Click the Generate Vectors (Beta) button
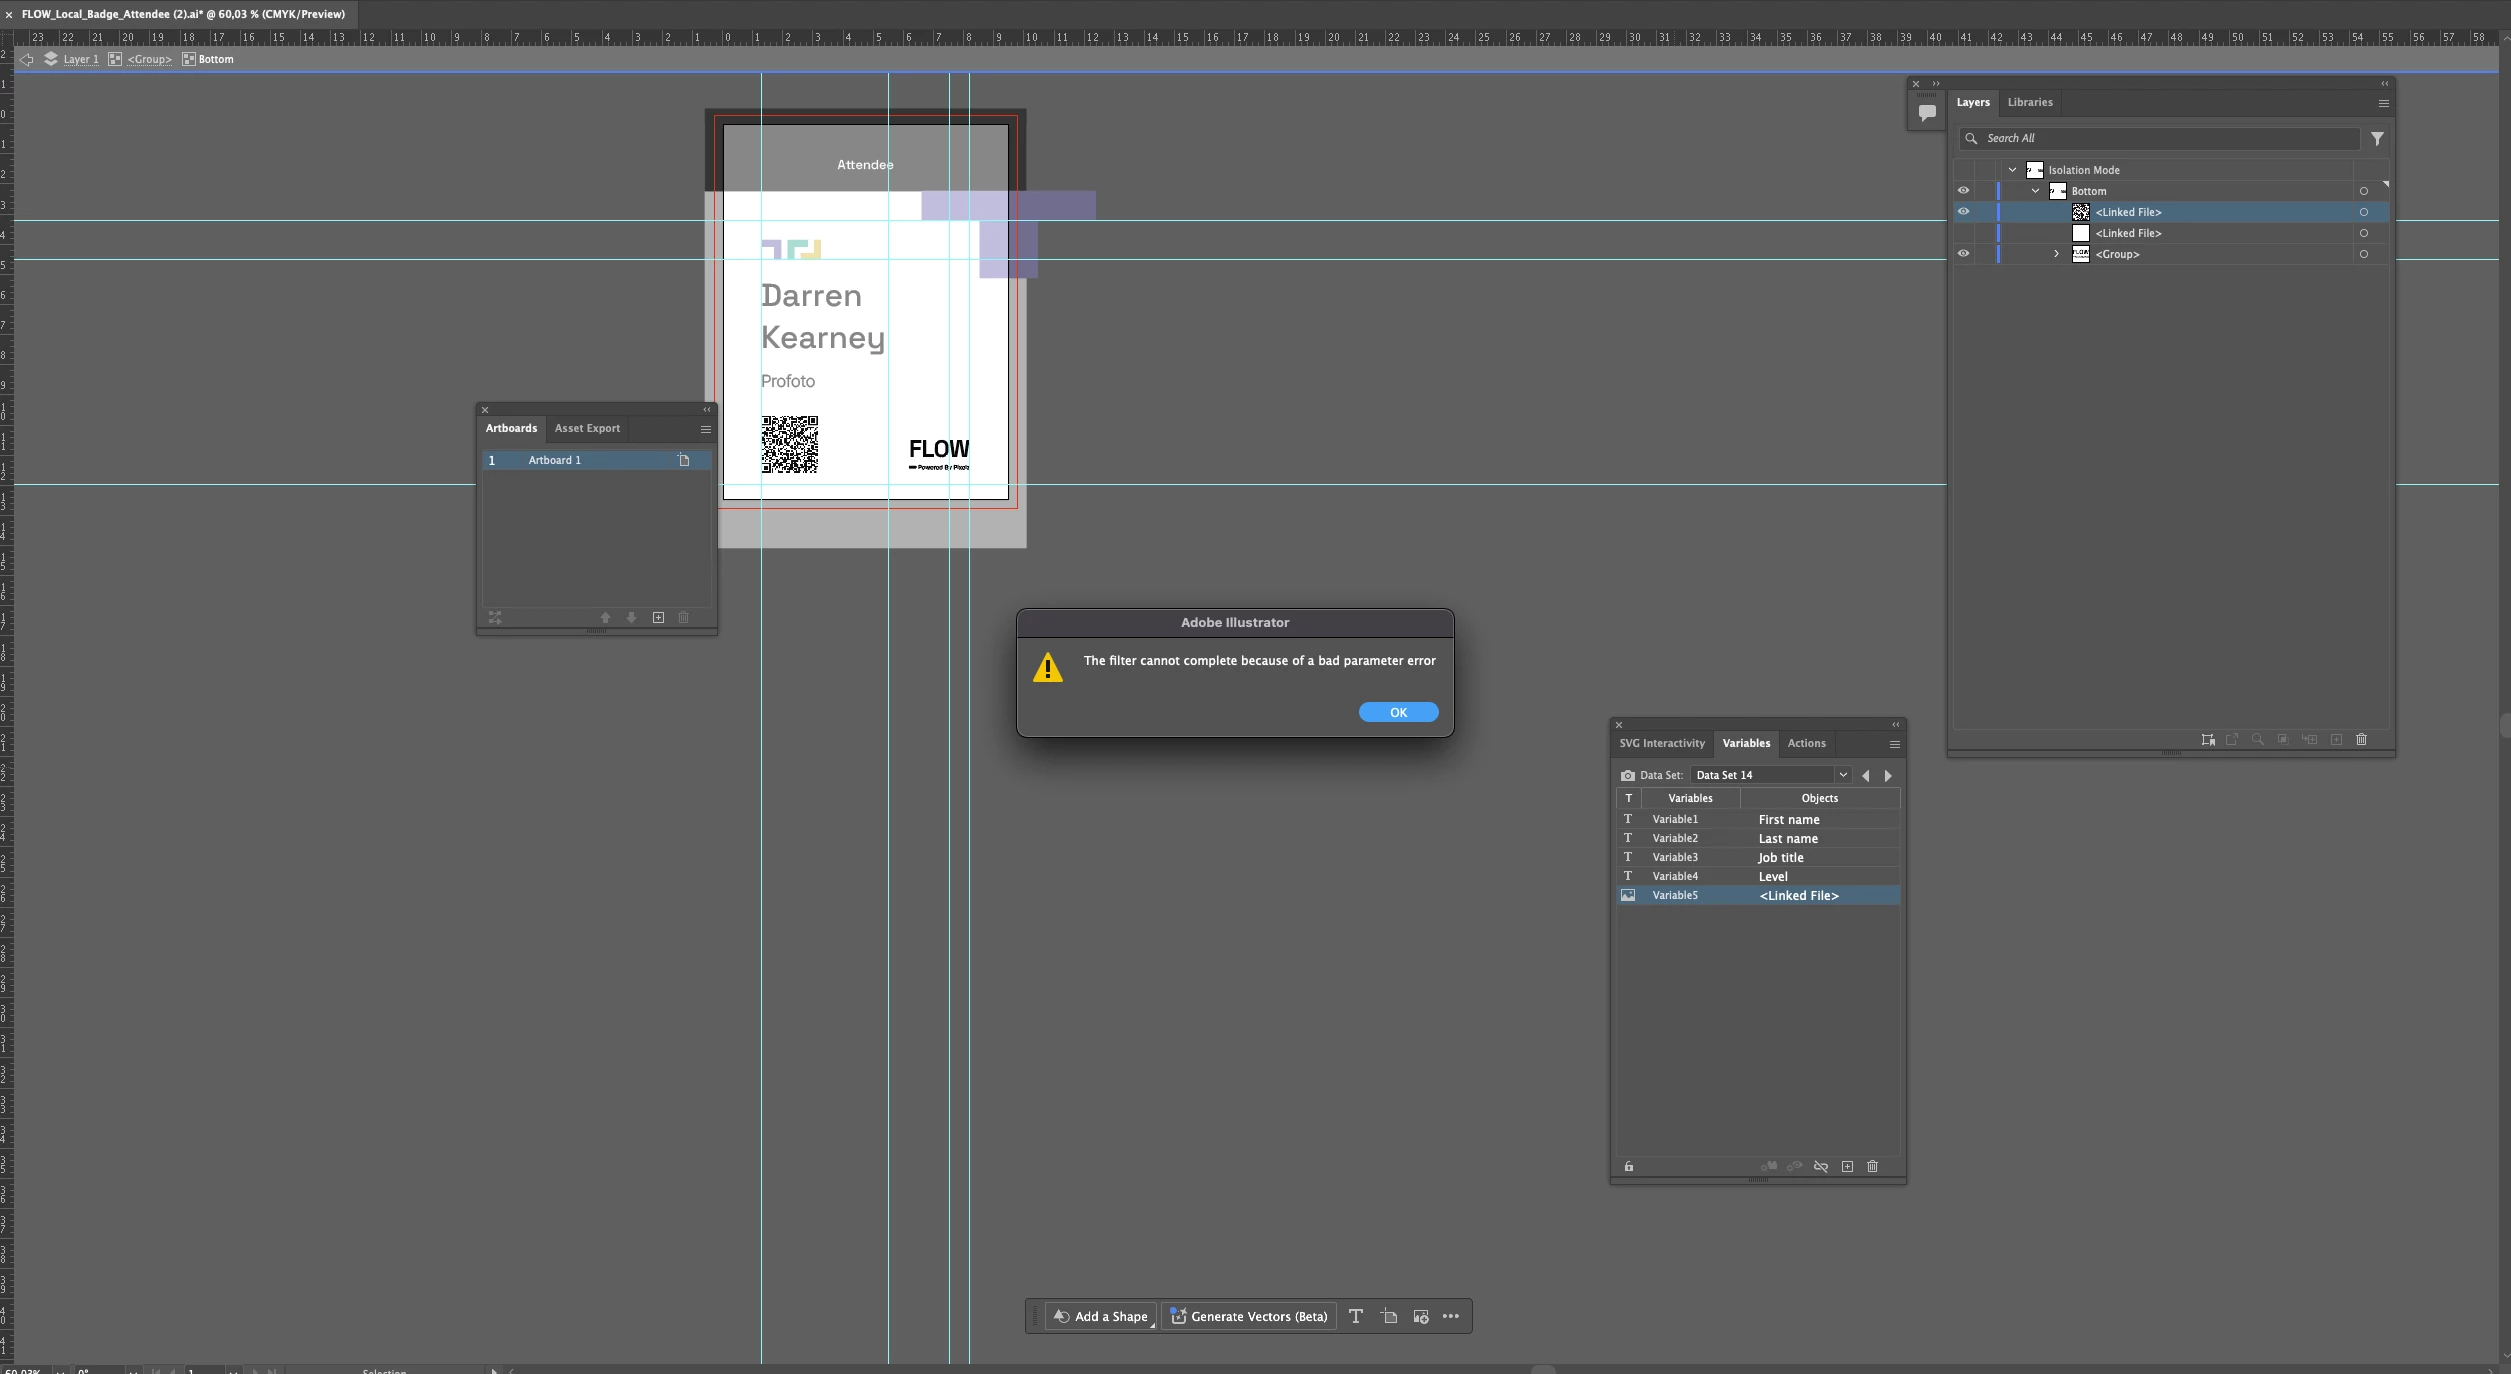Screen dimensions: 2511x1374 [x=1249, y=1316]
